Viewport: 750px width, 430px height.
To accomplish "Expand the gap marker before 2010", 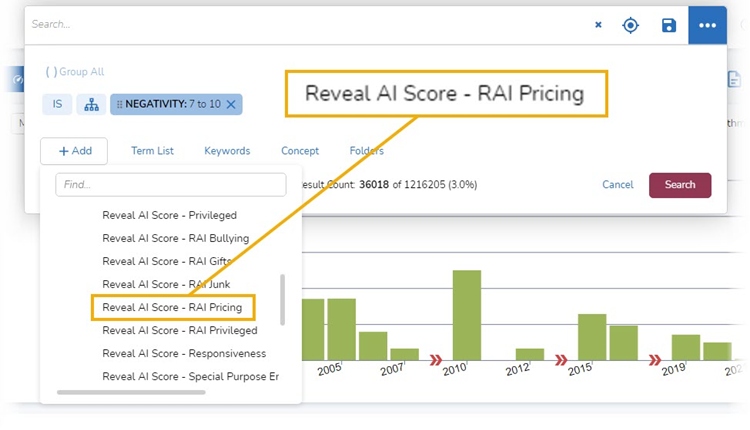I will point(436,360).
